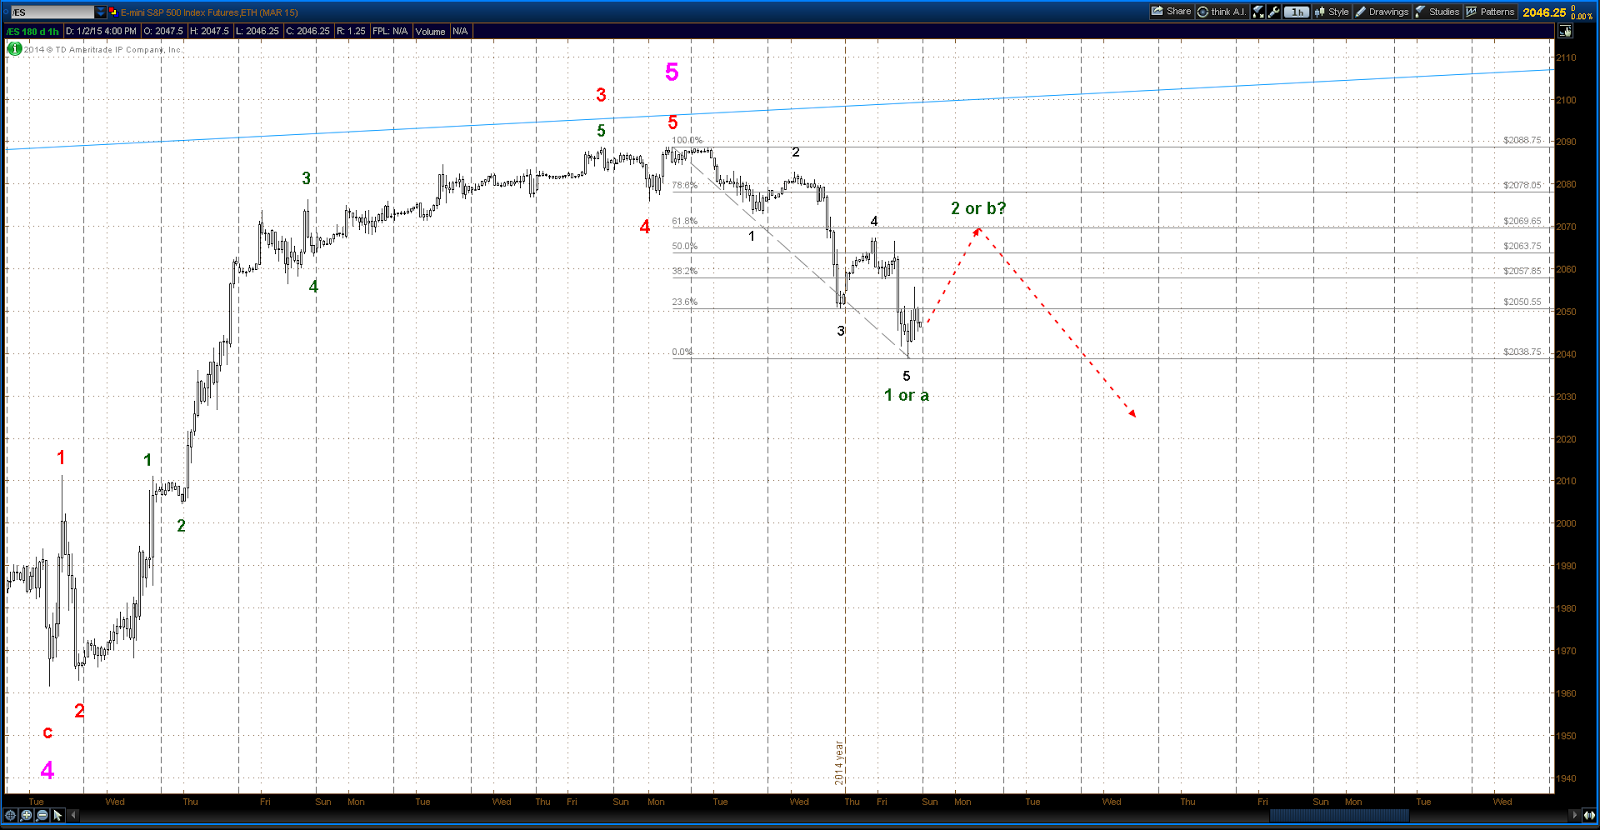Click the 2100 price axis label

pyautogui.click(x=1566, y=100)
